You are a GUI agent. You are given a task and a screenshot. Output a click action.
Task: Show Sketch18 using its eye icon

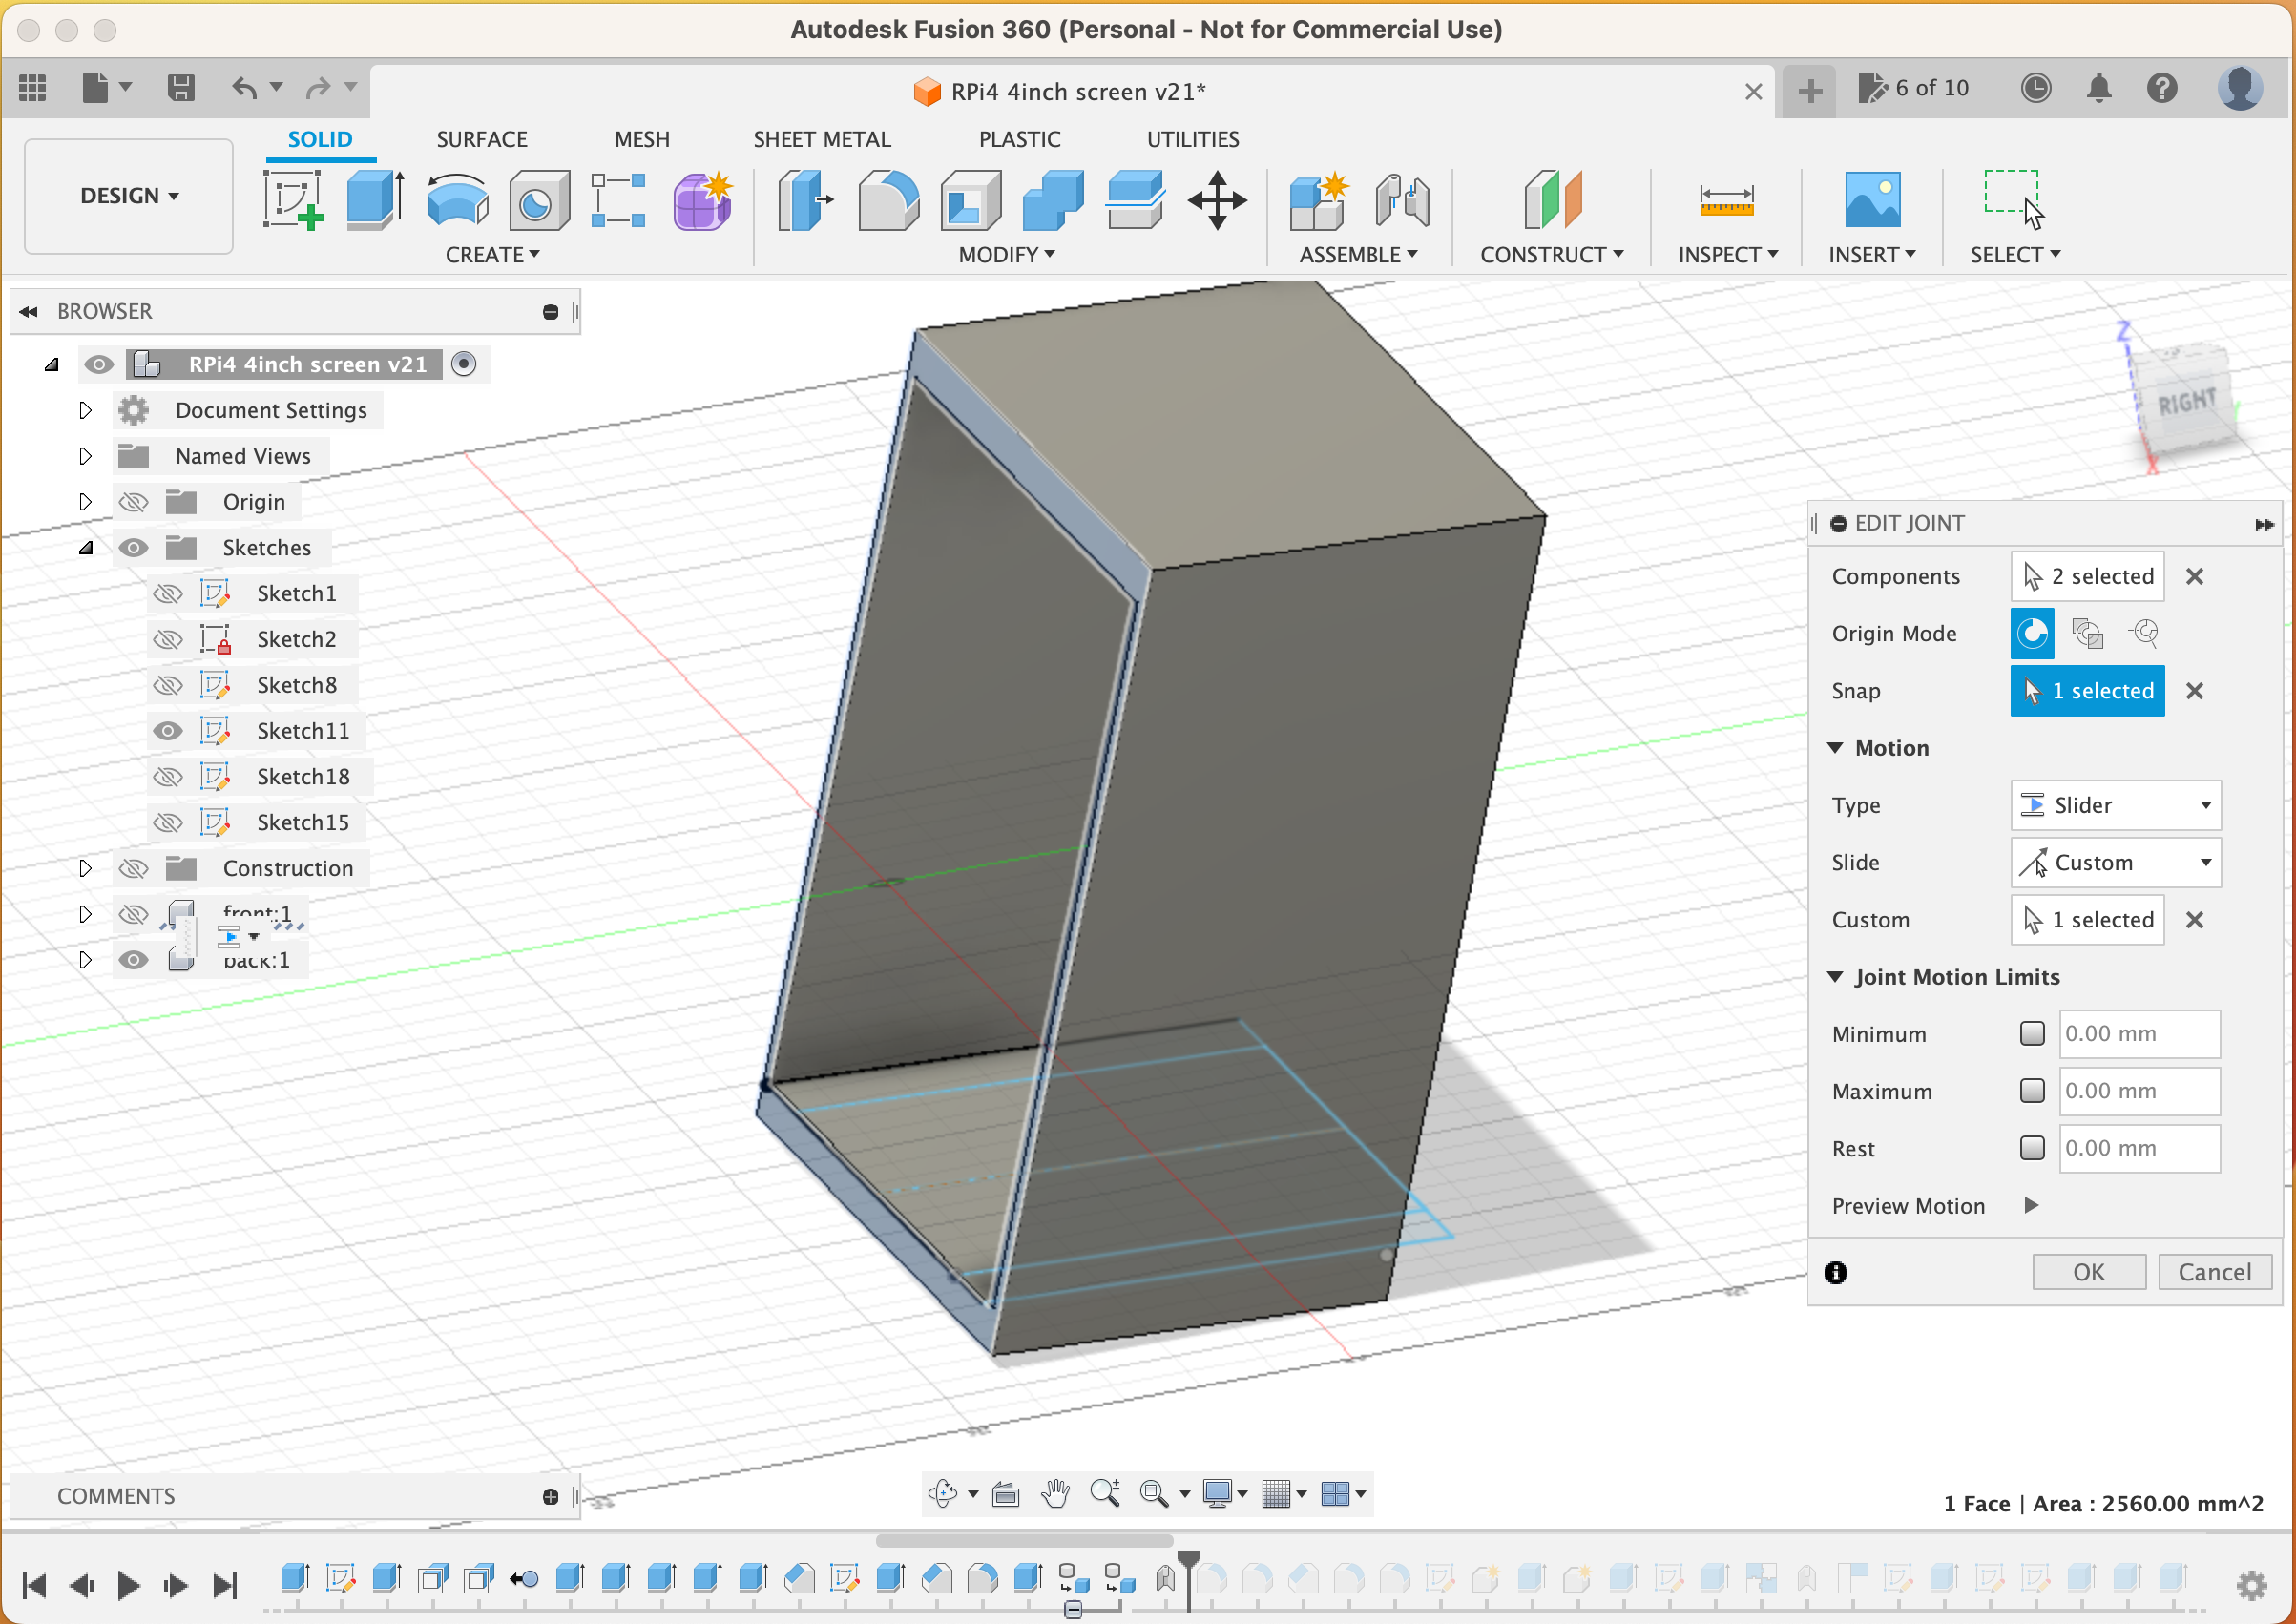168,777
